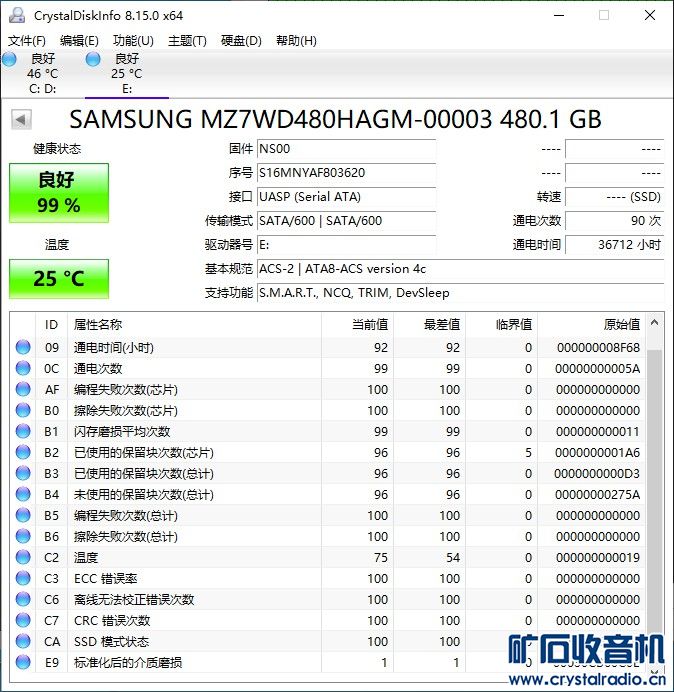Viewport: 674px width, 692px height.
Task: Select the row CRC 错误次数
Action: [x=328, y=621]
